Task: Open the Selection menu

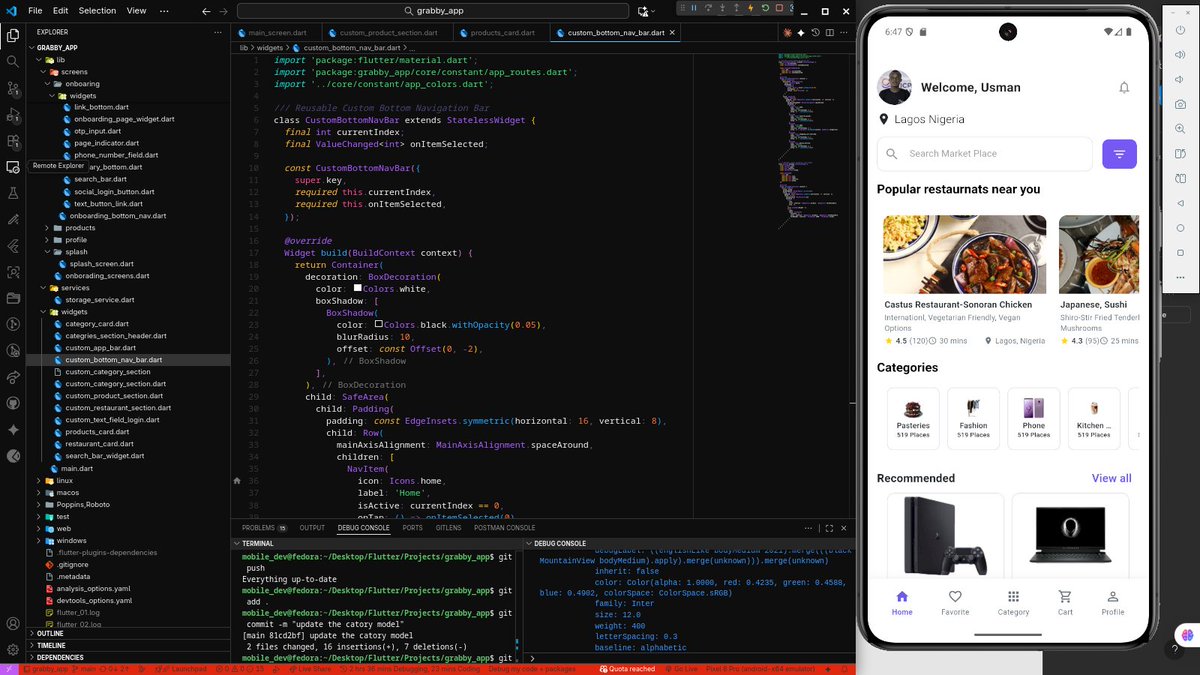Action: pos(97,10)
